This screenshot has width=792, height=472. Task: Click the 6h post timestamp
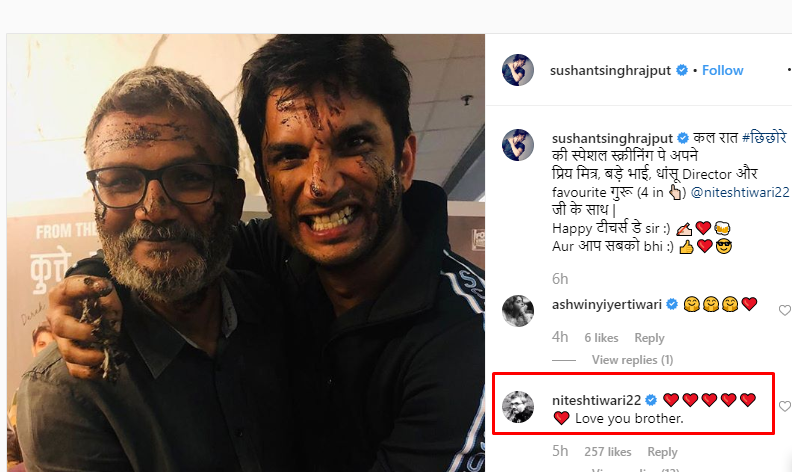coord(560,278)
